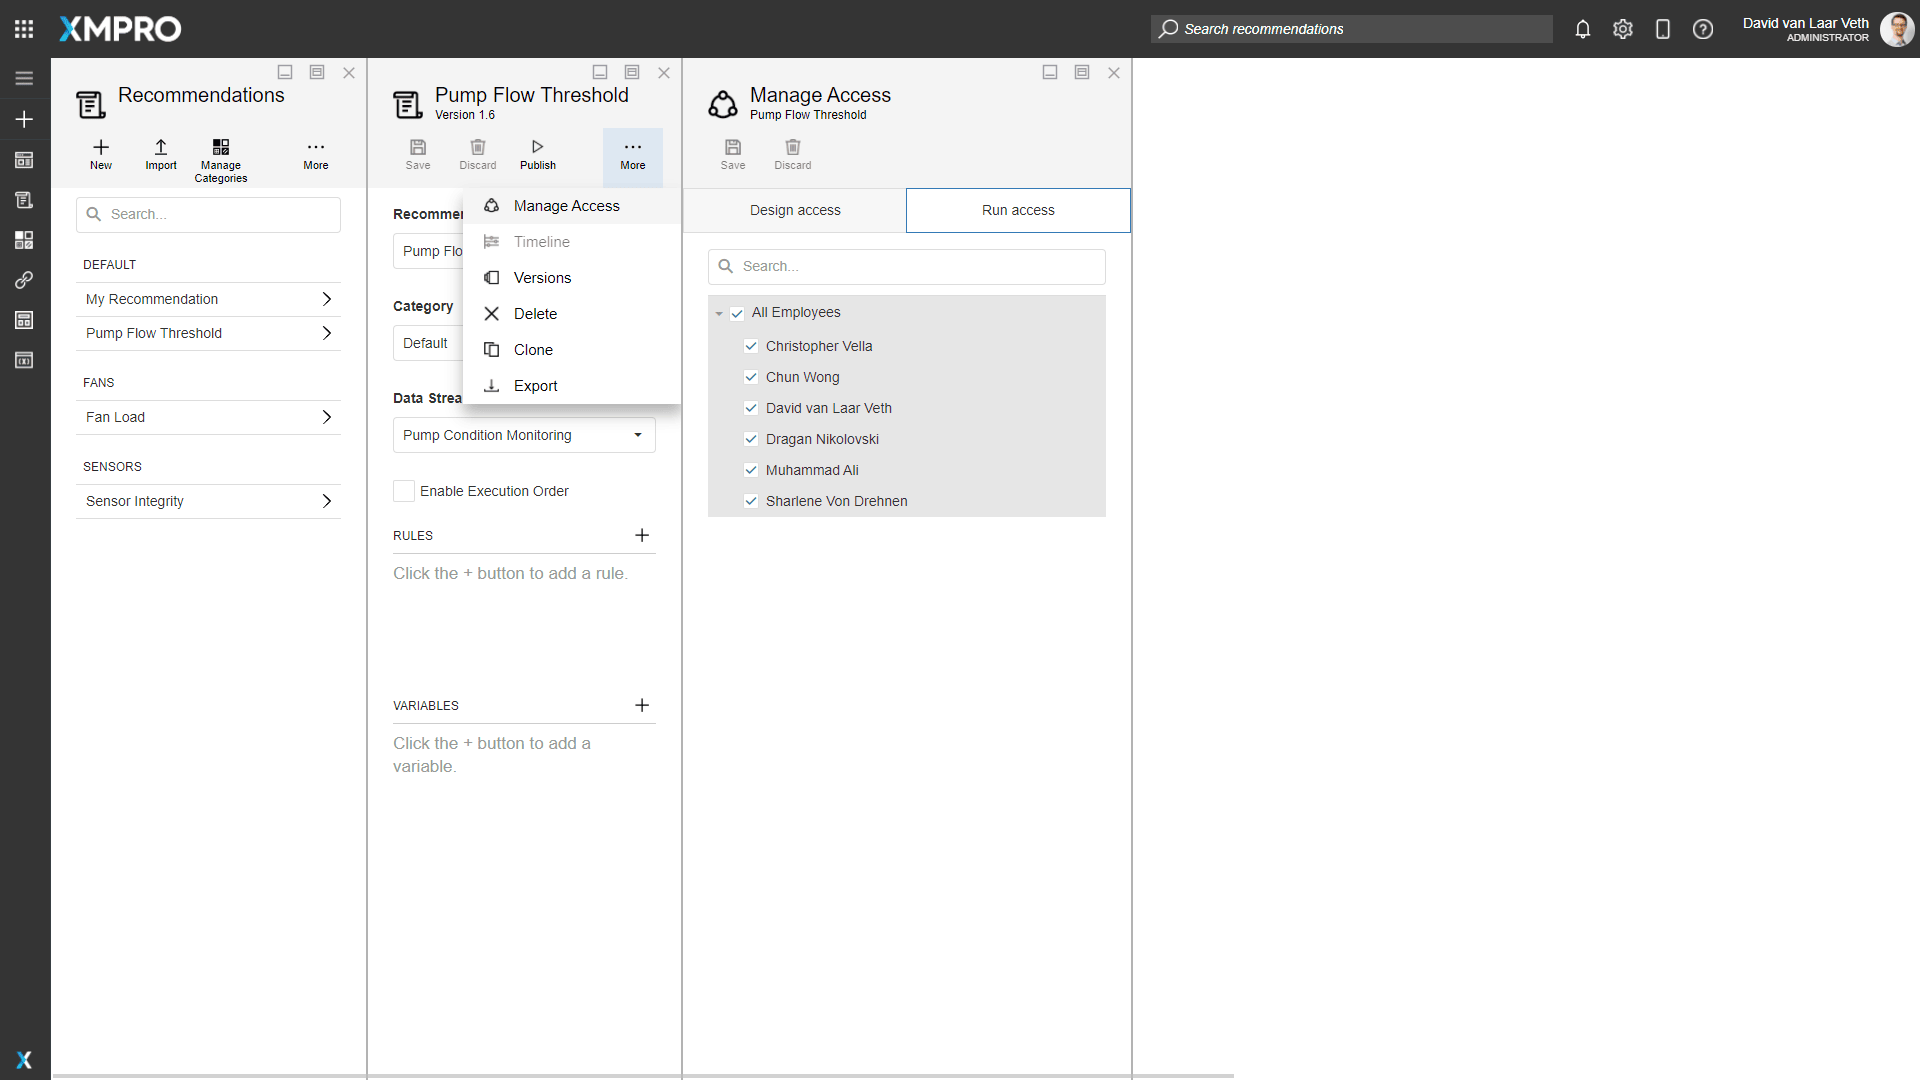Choose Export in the More menu
The width and height of the screenshot is (1920, 1080).
pyautogui.click(x=535, y=386)
